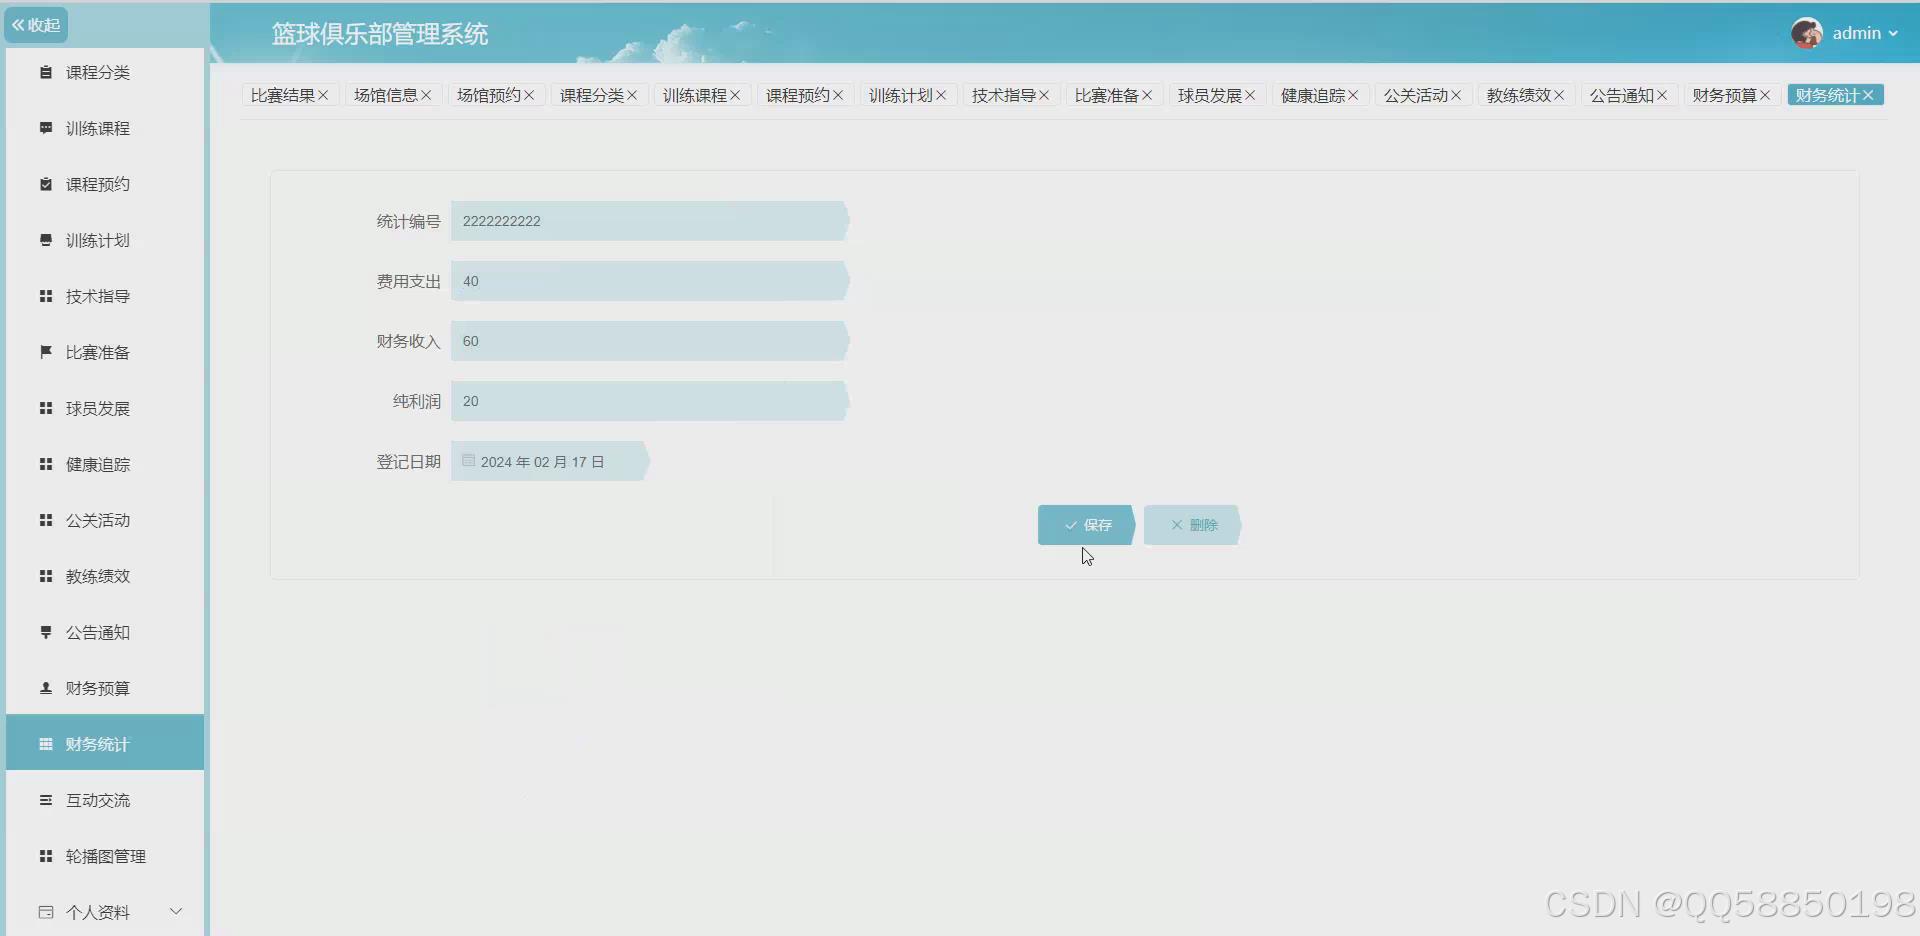Open 公告通知 using its megaphone icon

pos(45,632)
